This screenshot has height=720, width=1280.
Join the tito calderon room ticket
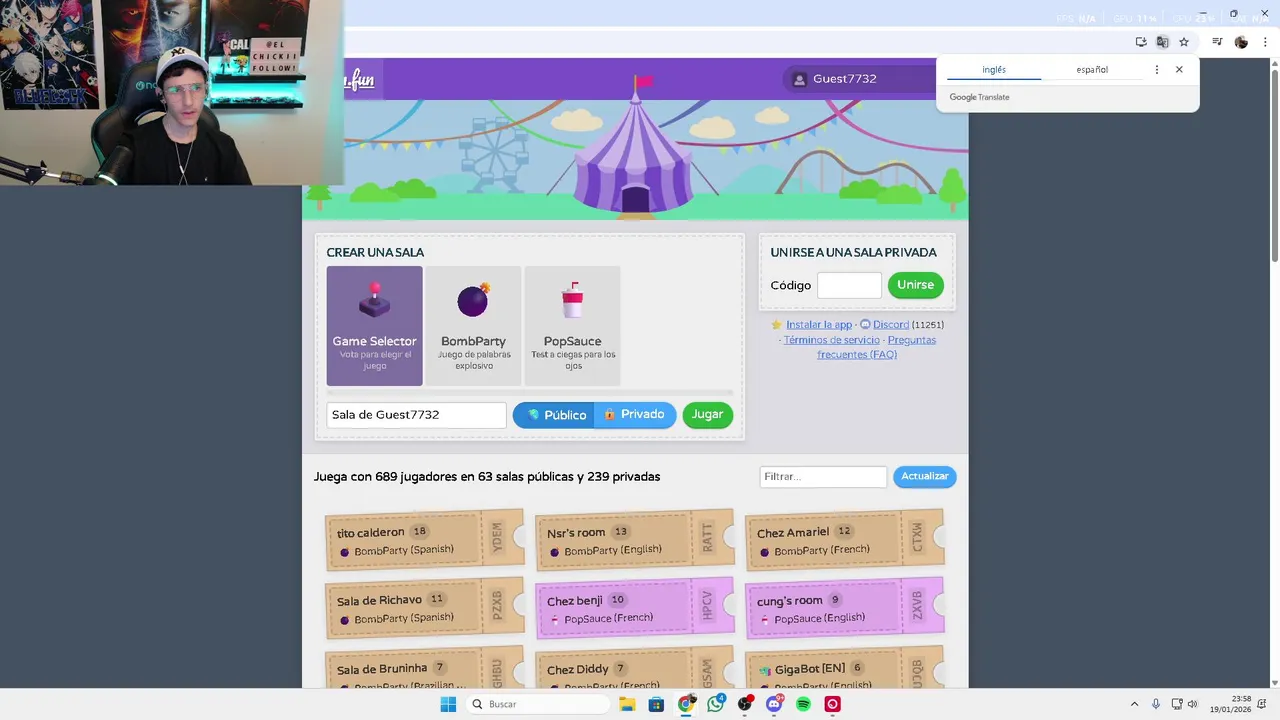pos(425,540)
